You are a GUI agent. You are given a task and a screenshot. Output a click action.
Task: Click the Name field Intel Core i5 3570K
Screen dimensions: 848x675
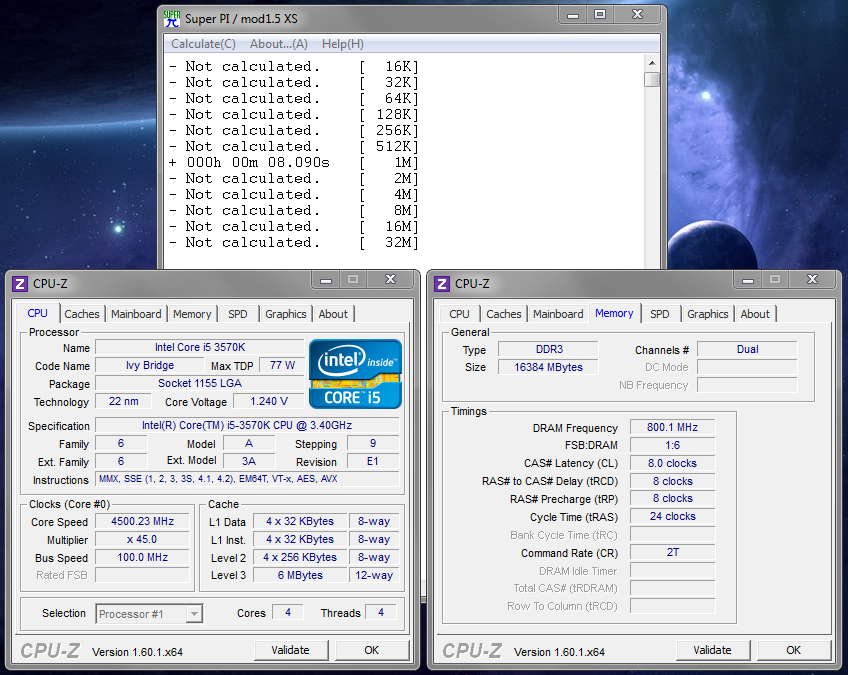coord(200,347)
